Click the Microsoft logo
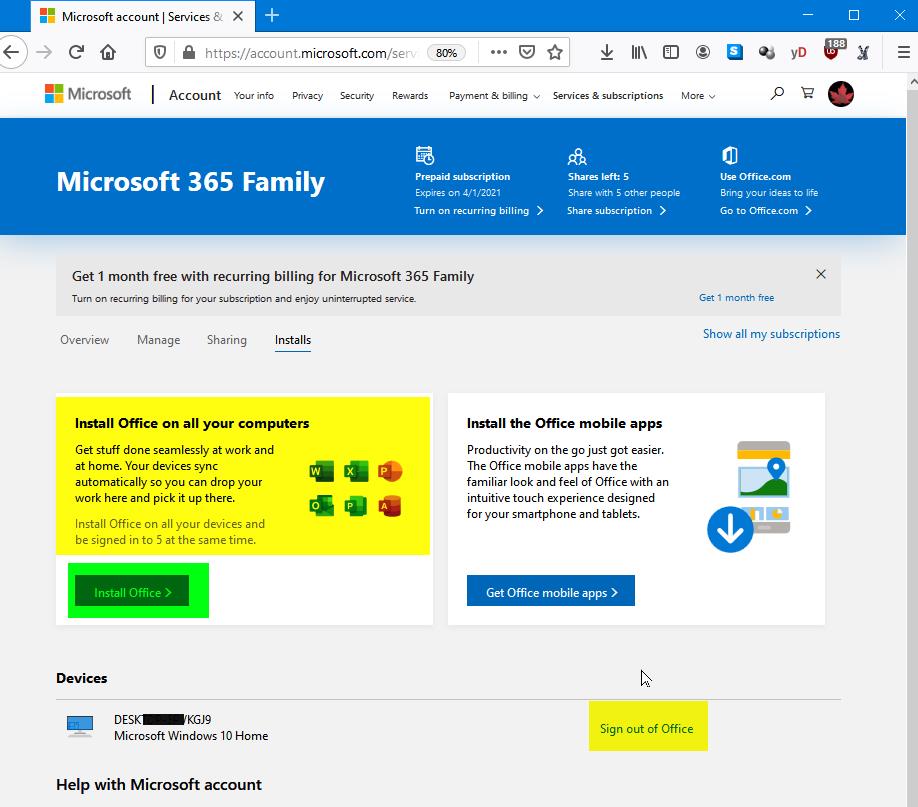 tap(88, 94)
